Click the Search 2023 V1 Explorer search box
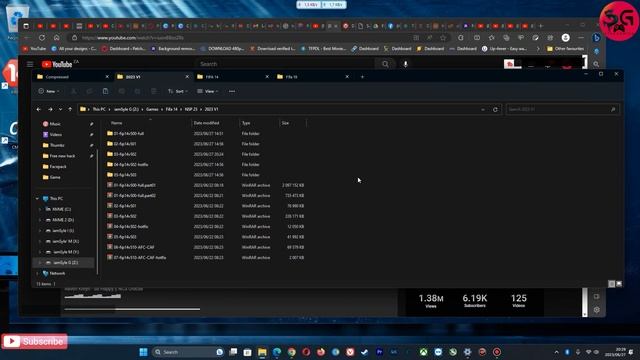The height and width of the screenshot is (360, 640). point(562,109)
